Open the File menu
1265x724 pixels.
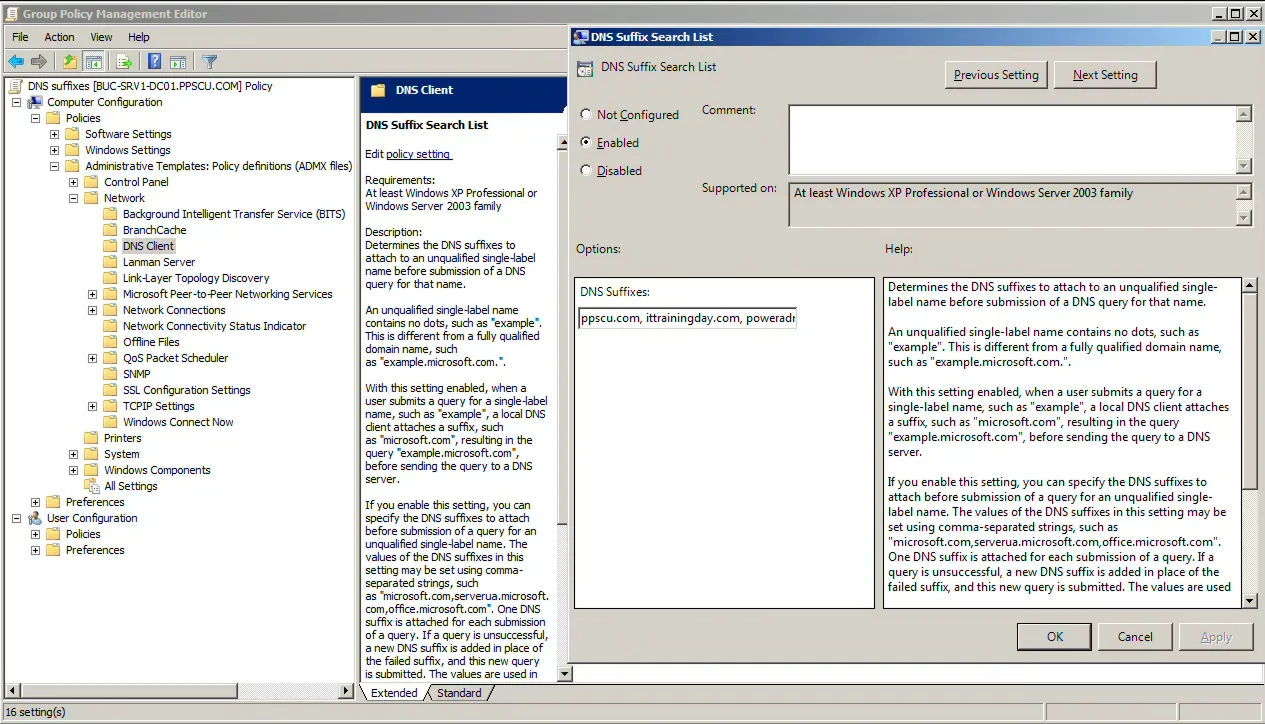21,37
